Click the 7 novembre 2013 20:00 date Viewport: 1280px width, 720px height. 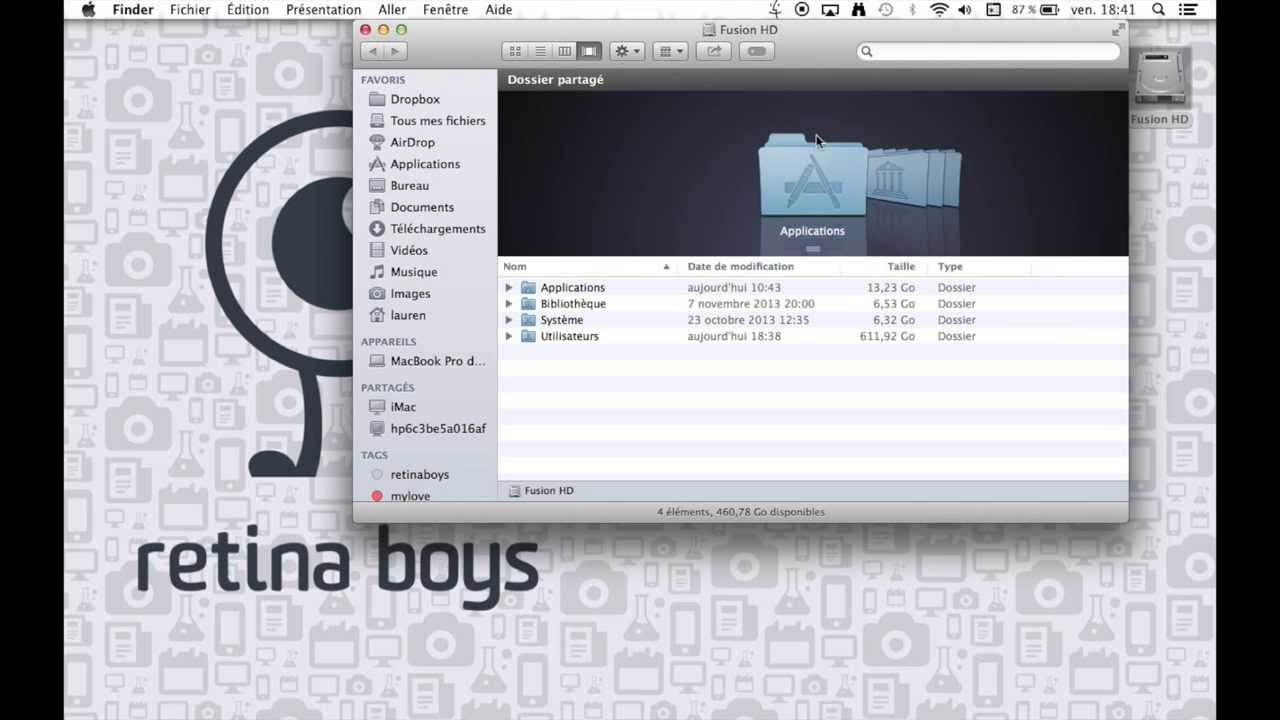[x=751, y=304]
